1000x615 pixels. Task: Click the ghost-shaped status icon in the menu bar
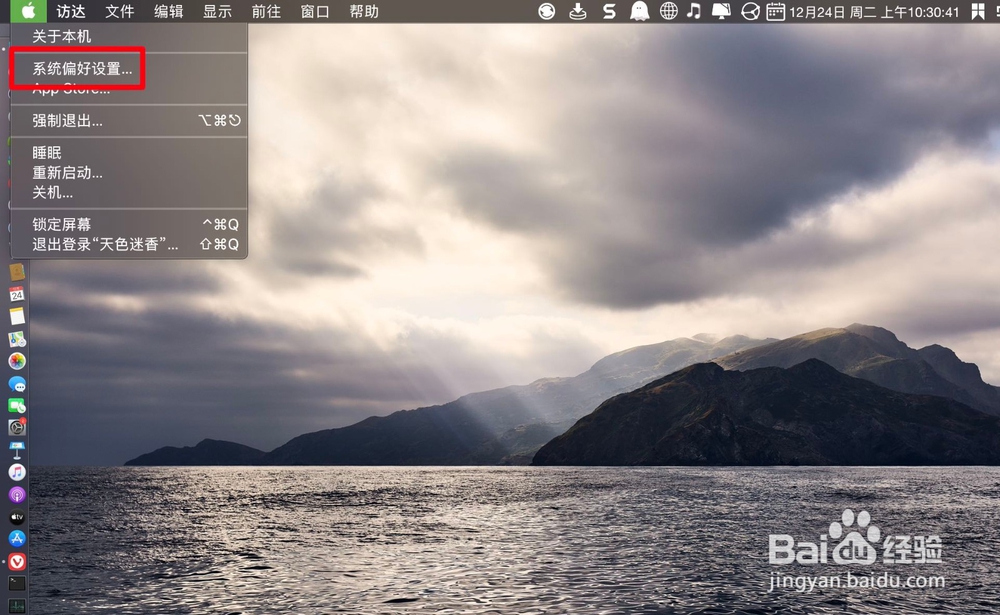pos(639,12)
